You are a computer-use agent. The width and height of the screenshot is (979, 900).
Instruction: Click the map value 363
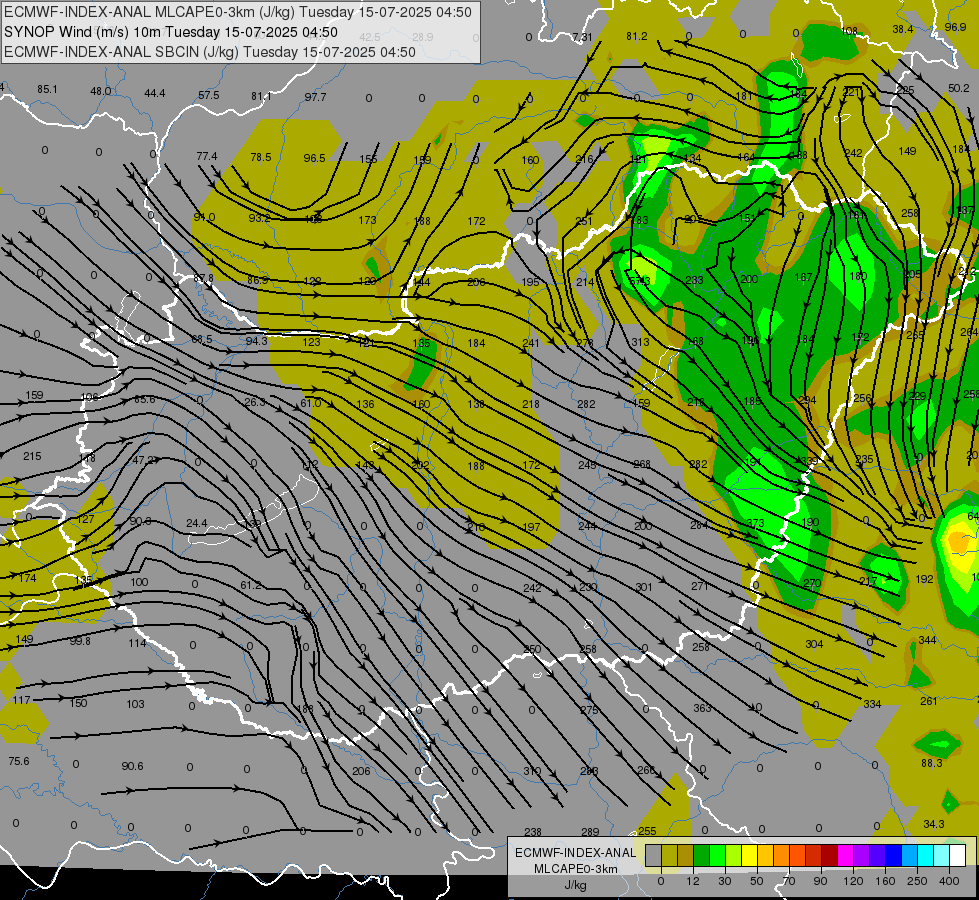point(702,708)
